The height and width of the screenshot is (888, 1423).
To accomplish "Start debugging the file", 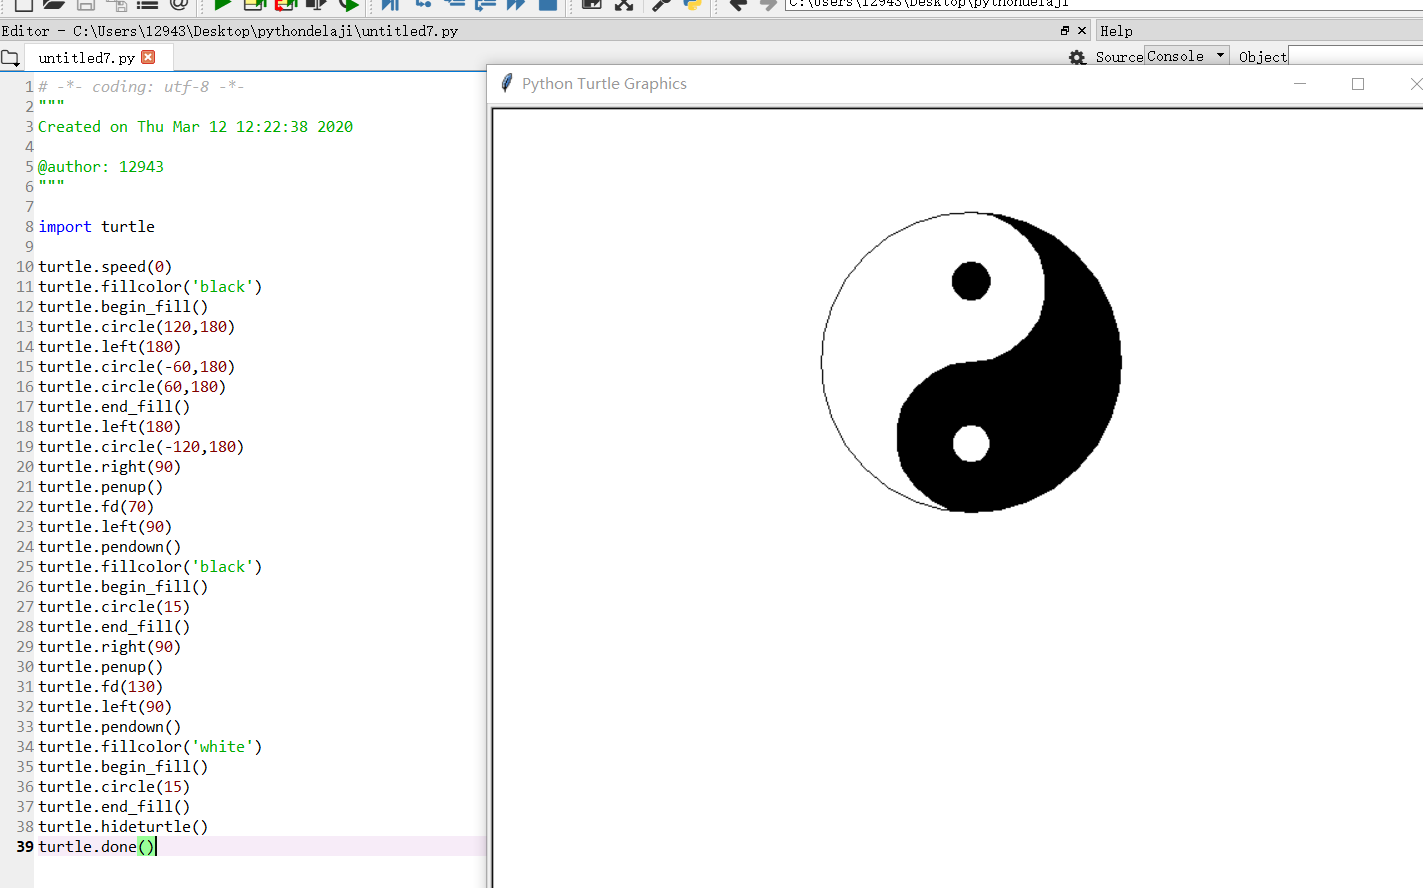I will coord(391,5).
